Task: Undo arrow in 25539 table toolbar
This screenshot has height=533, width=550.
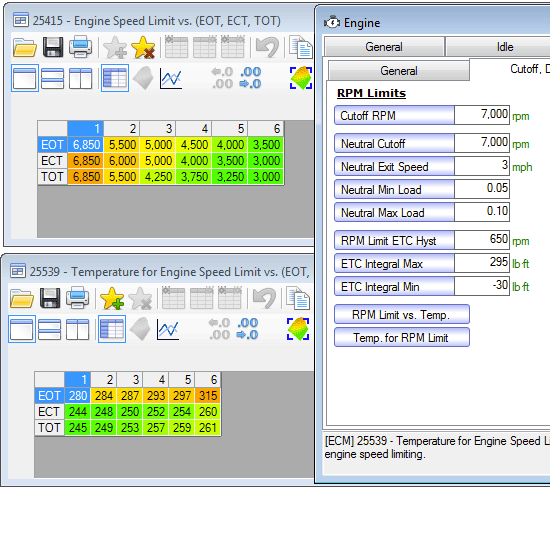Action: click(x=264, y=298)
